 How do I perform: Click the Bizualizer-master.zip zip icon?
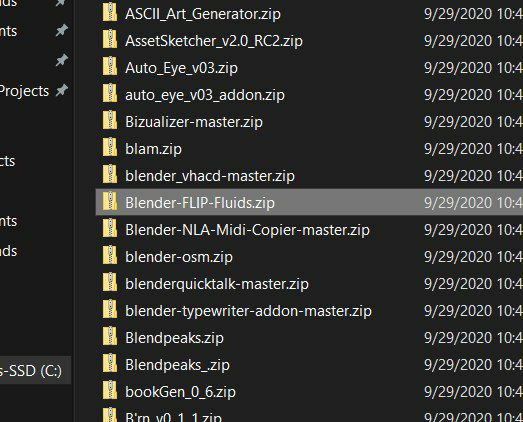point(110,121)
